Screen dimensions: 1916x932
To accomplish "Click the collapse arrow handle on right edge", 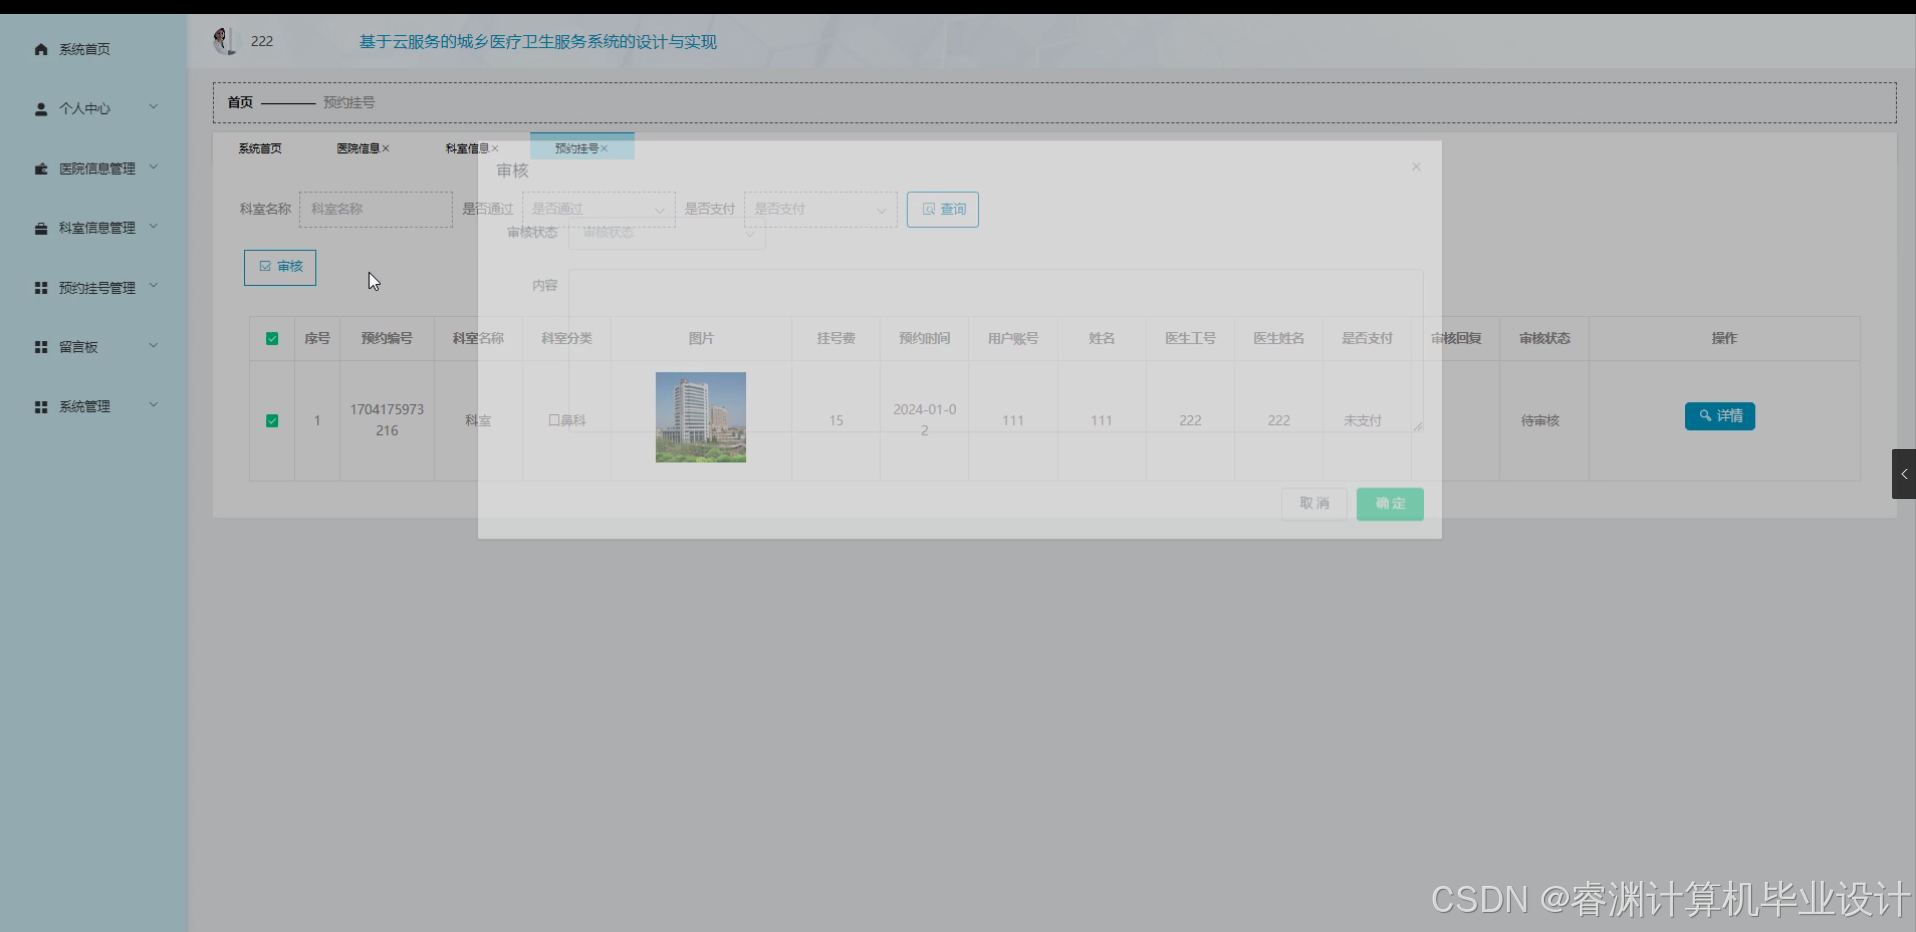I will click(x=1904, y=474).
